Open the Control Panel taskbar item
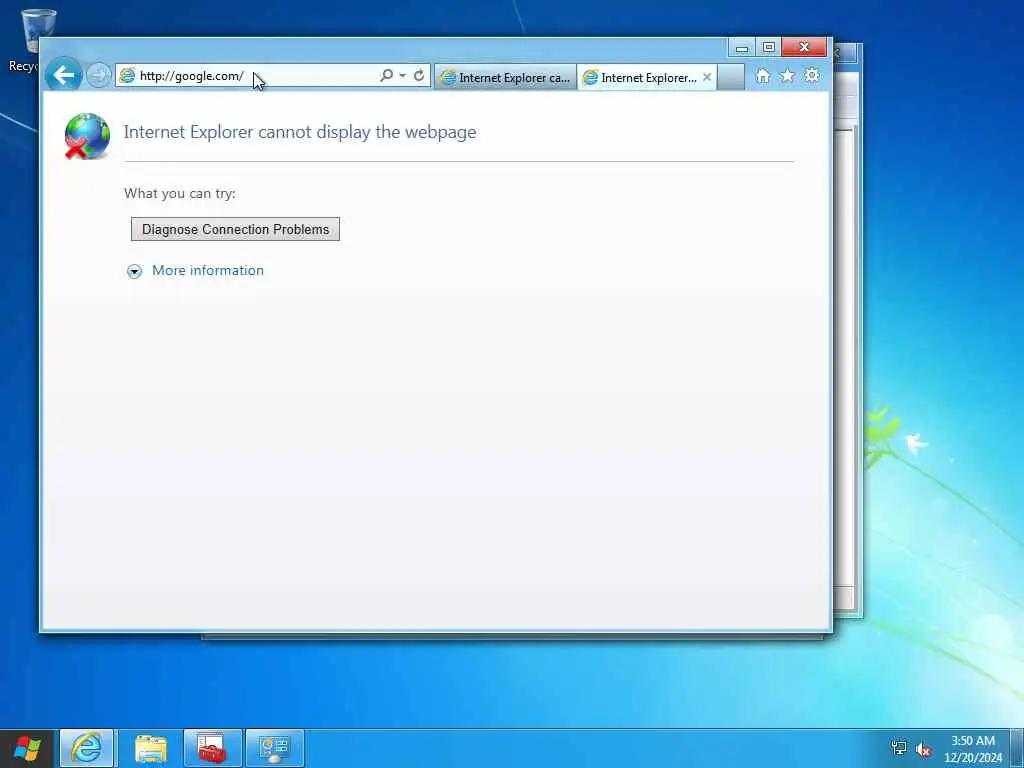 click(275, 748)
